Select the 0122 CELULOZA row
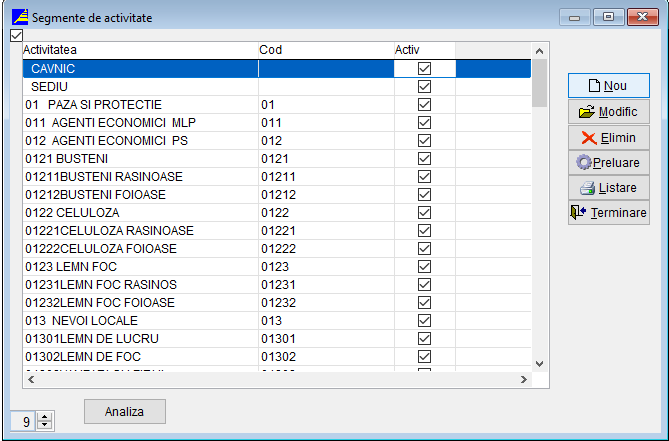This screenshot has height=441, width=669. tap(140, 213)
